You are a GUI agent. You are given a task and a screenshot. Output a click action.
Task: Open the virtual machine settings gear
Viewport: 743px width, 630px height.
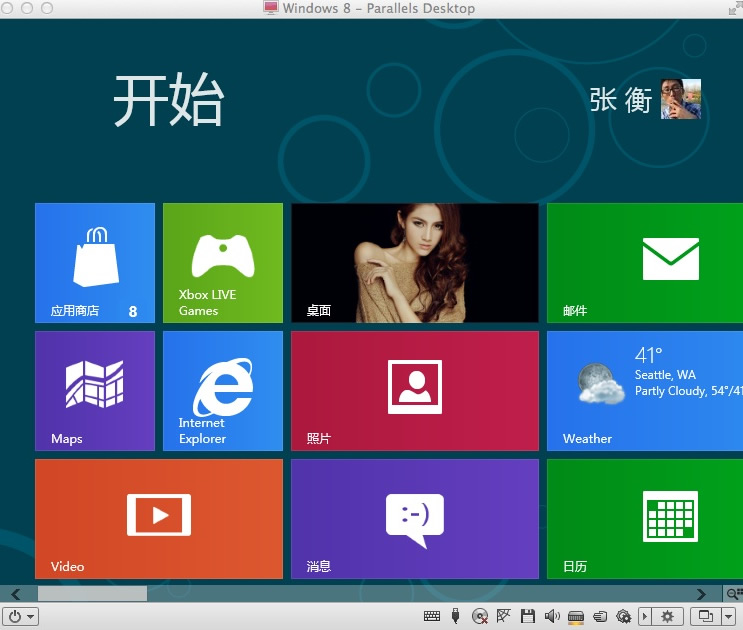[667, 617]
